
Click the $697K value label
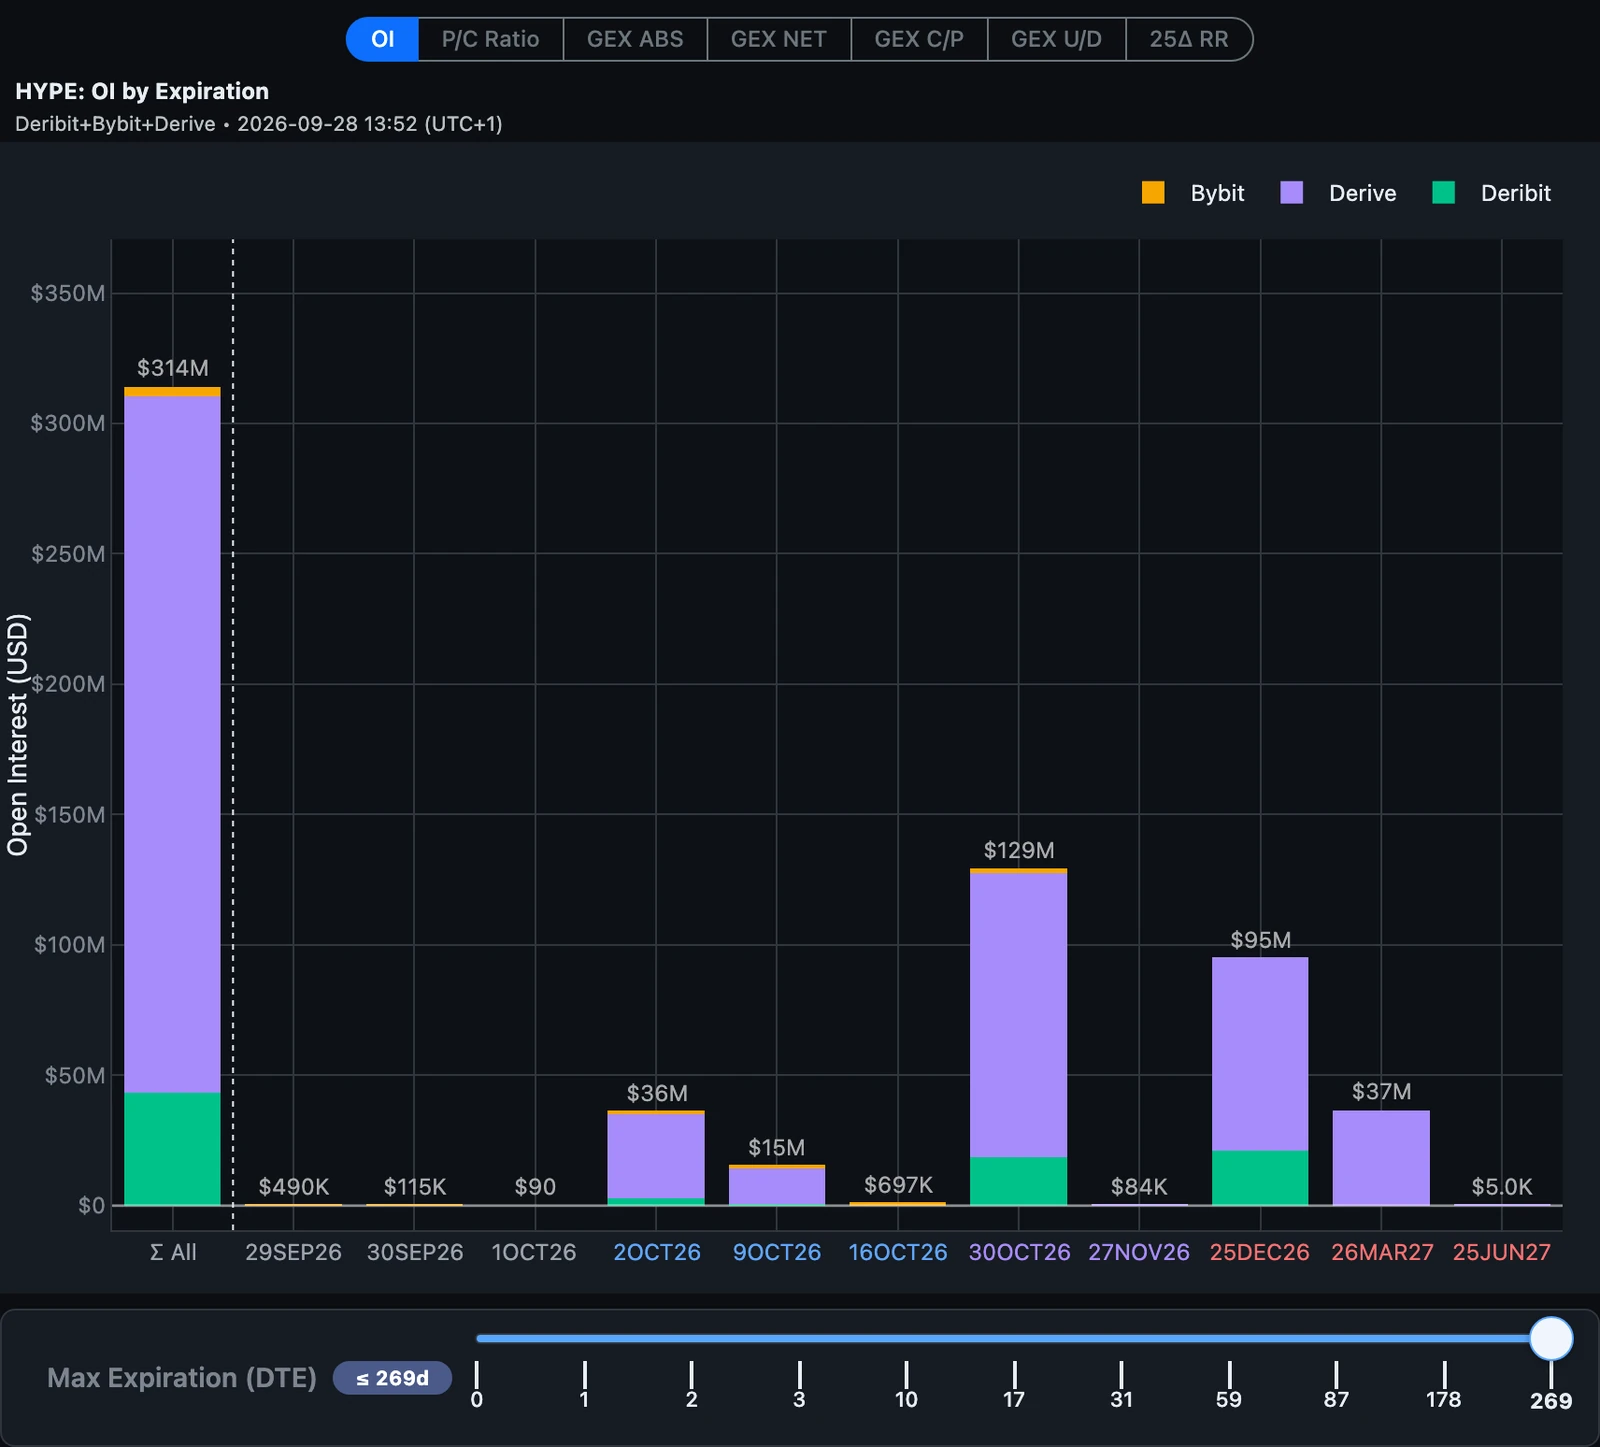pyautogui.click(x=898, y=1185)
